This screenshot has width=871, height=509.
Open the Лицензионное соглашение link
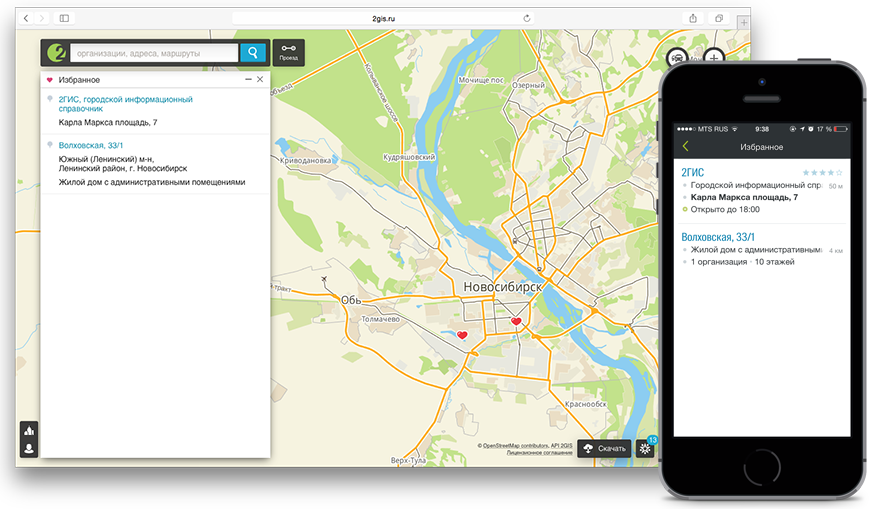point(539,453)
